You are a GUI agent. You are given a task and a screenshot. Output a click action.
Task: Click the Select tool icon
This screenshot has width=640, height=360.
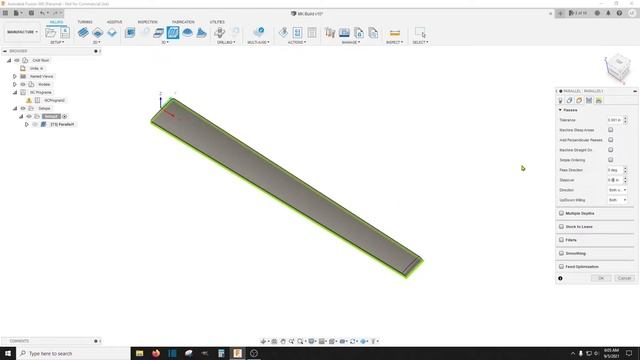click(x=420, y=33)
